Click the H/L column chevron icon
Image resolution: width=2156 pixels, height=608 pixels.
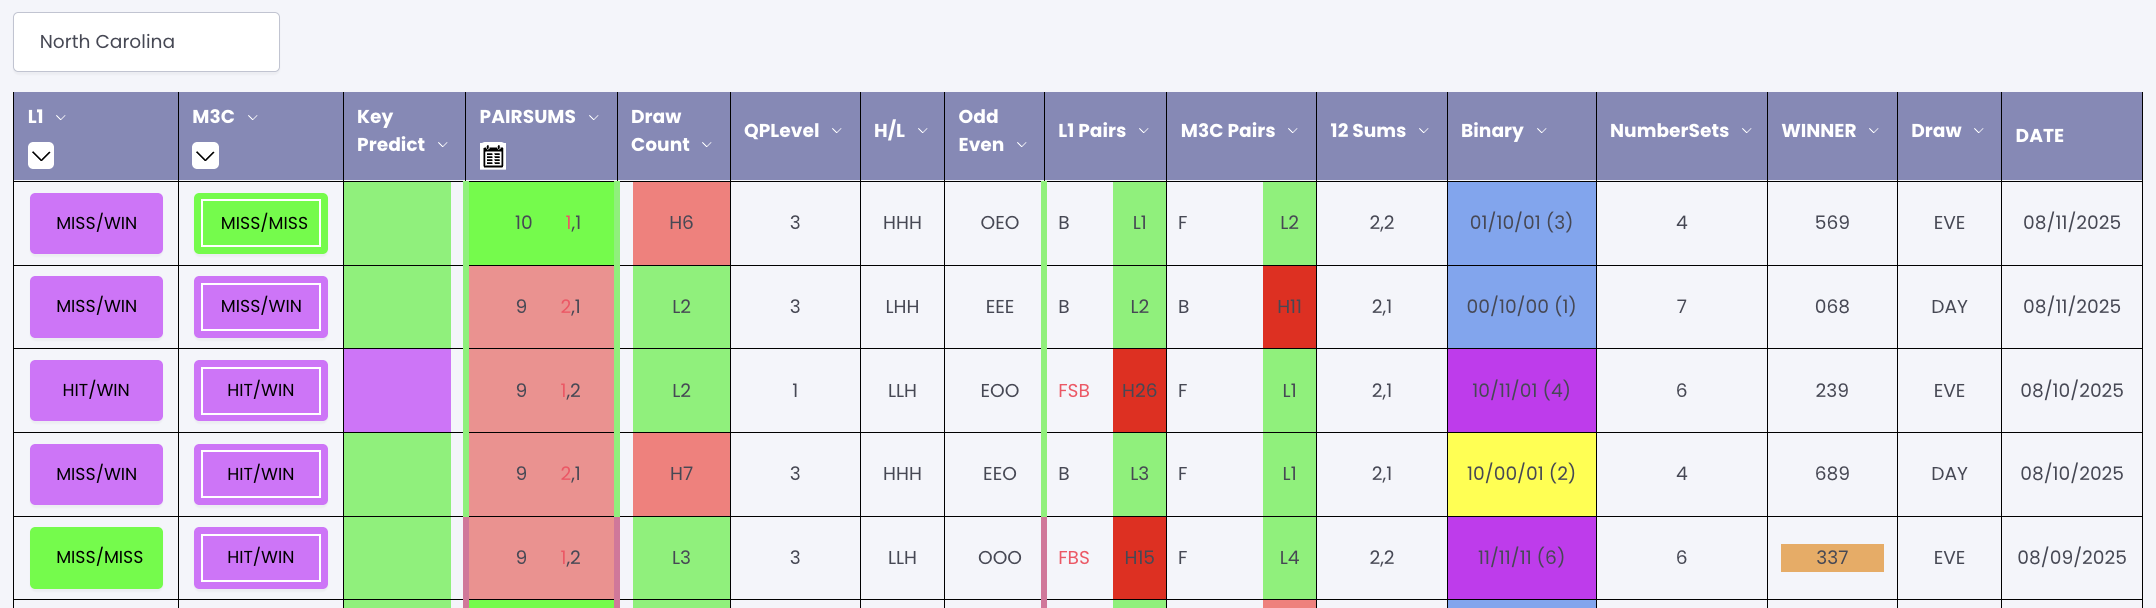(922, 131)
